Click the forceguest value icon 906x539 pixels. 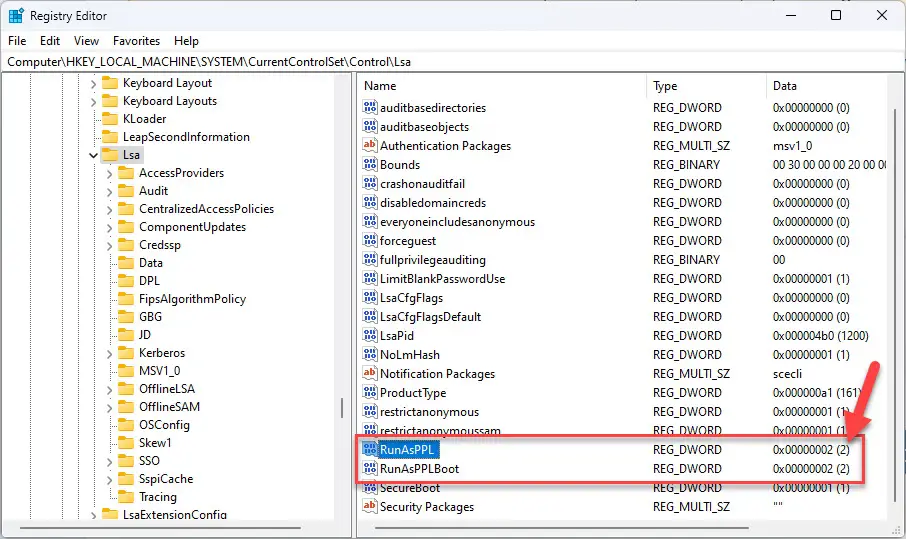370,240
